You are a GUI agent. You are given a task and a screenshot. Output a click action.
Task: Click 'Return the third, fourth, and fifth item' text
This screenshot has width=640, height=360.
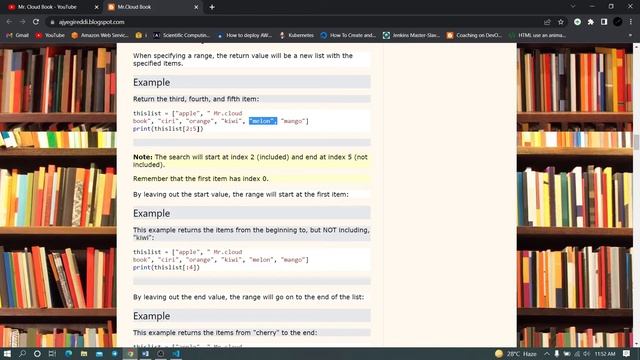tap(196, 99)
